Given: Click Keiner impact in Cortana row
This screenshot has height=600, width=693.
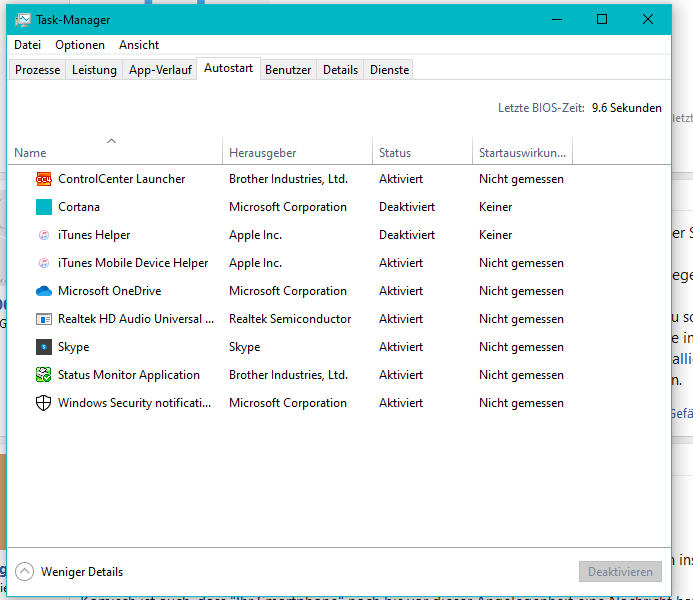Looking at the screenshot, I should [x=495, y=207].
